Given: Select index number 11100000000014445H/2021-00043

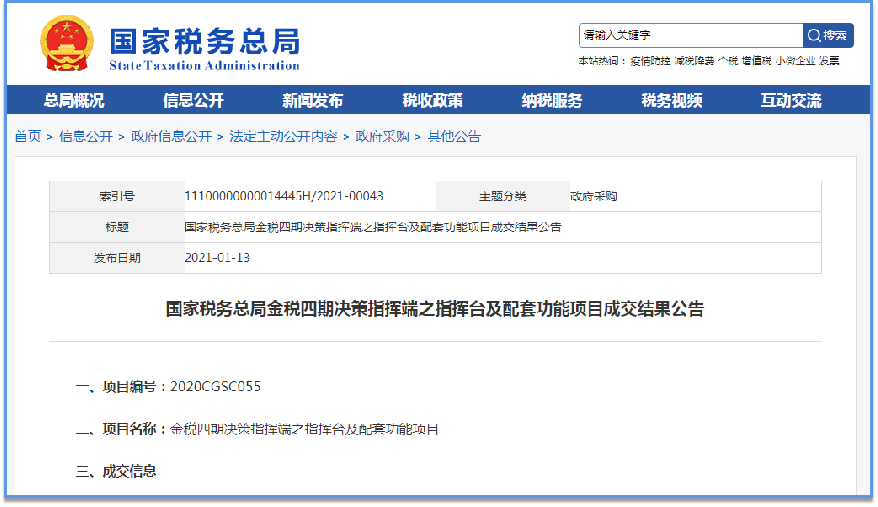Looking at the screenshot, I should coord(284,196).
